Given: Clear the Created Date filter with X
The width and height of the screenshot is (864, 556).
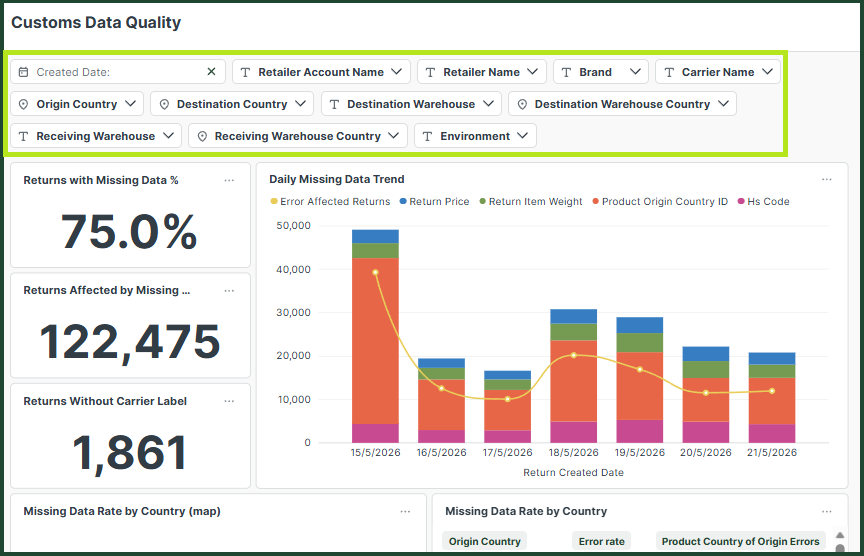Looking at the screenshot, I should pyautogui.click(x=211, y=72).
